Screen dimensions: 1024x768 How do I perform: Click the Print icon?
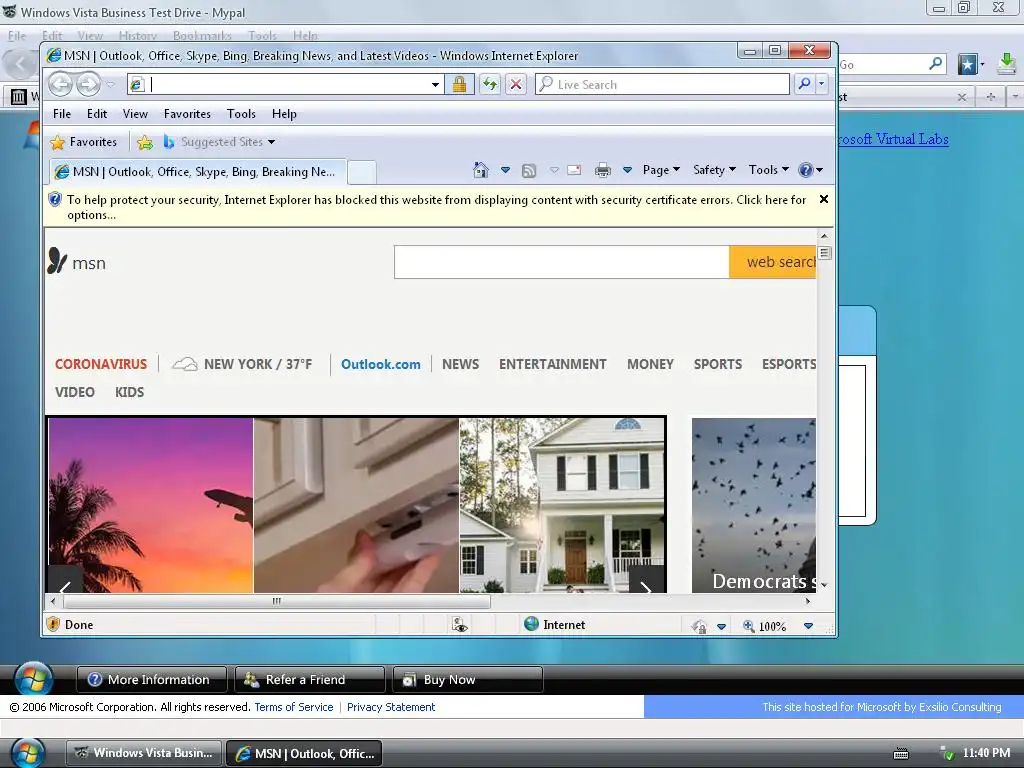click(x=602, y=170)
